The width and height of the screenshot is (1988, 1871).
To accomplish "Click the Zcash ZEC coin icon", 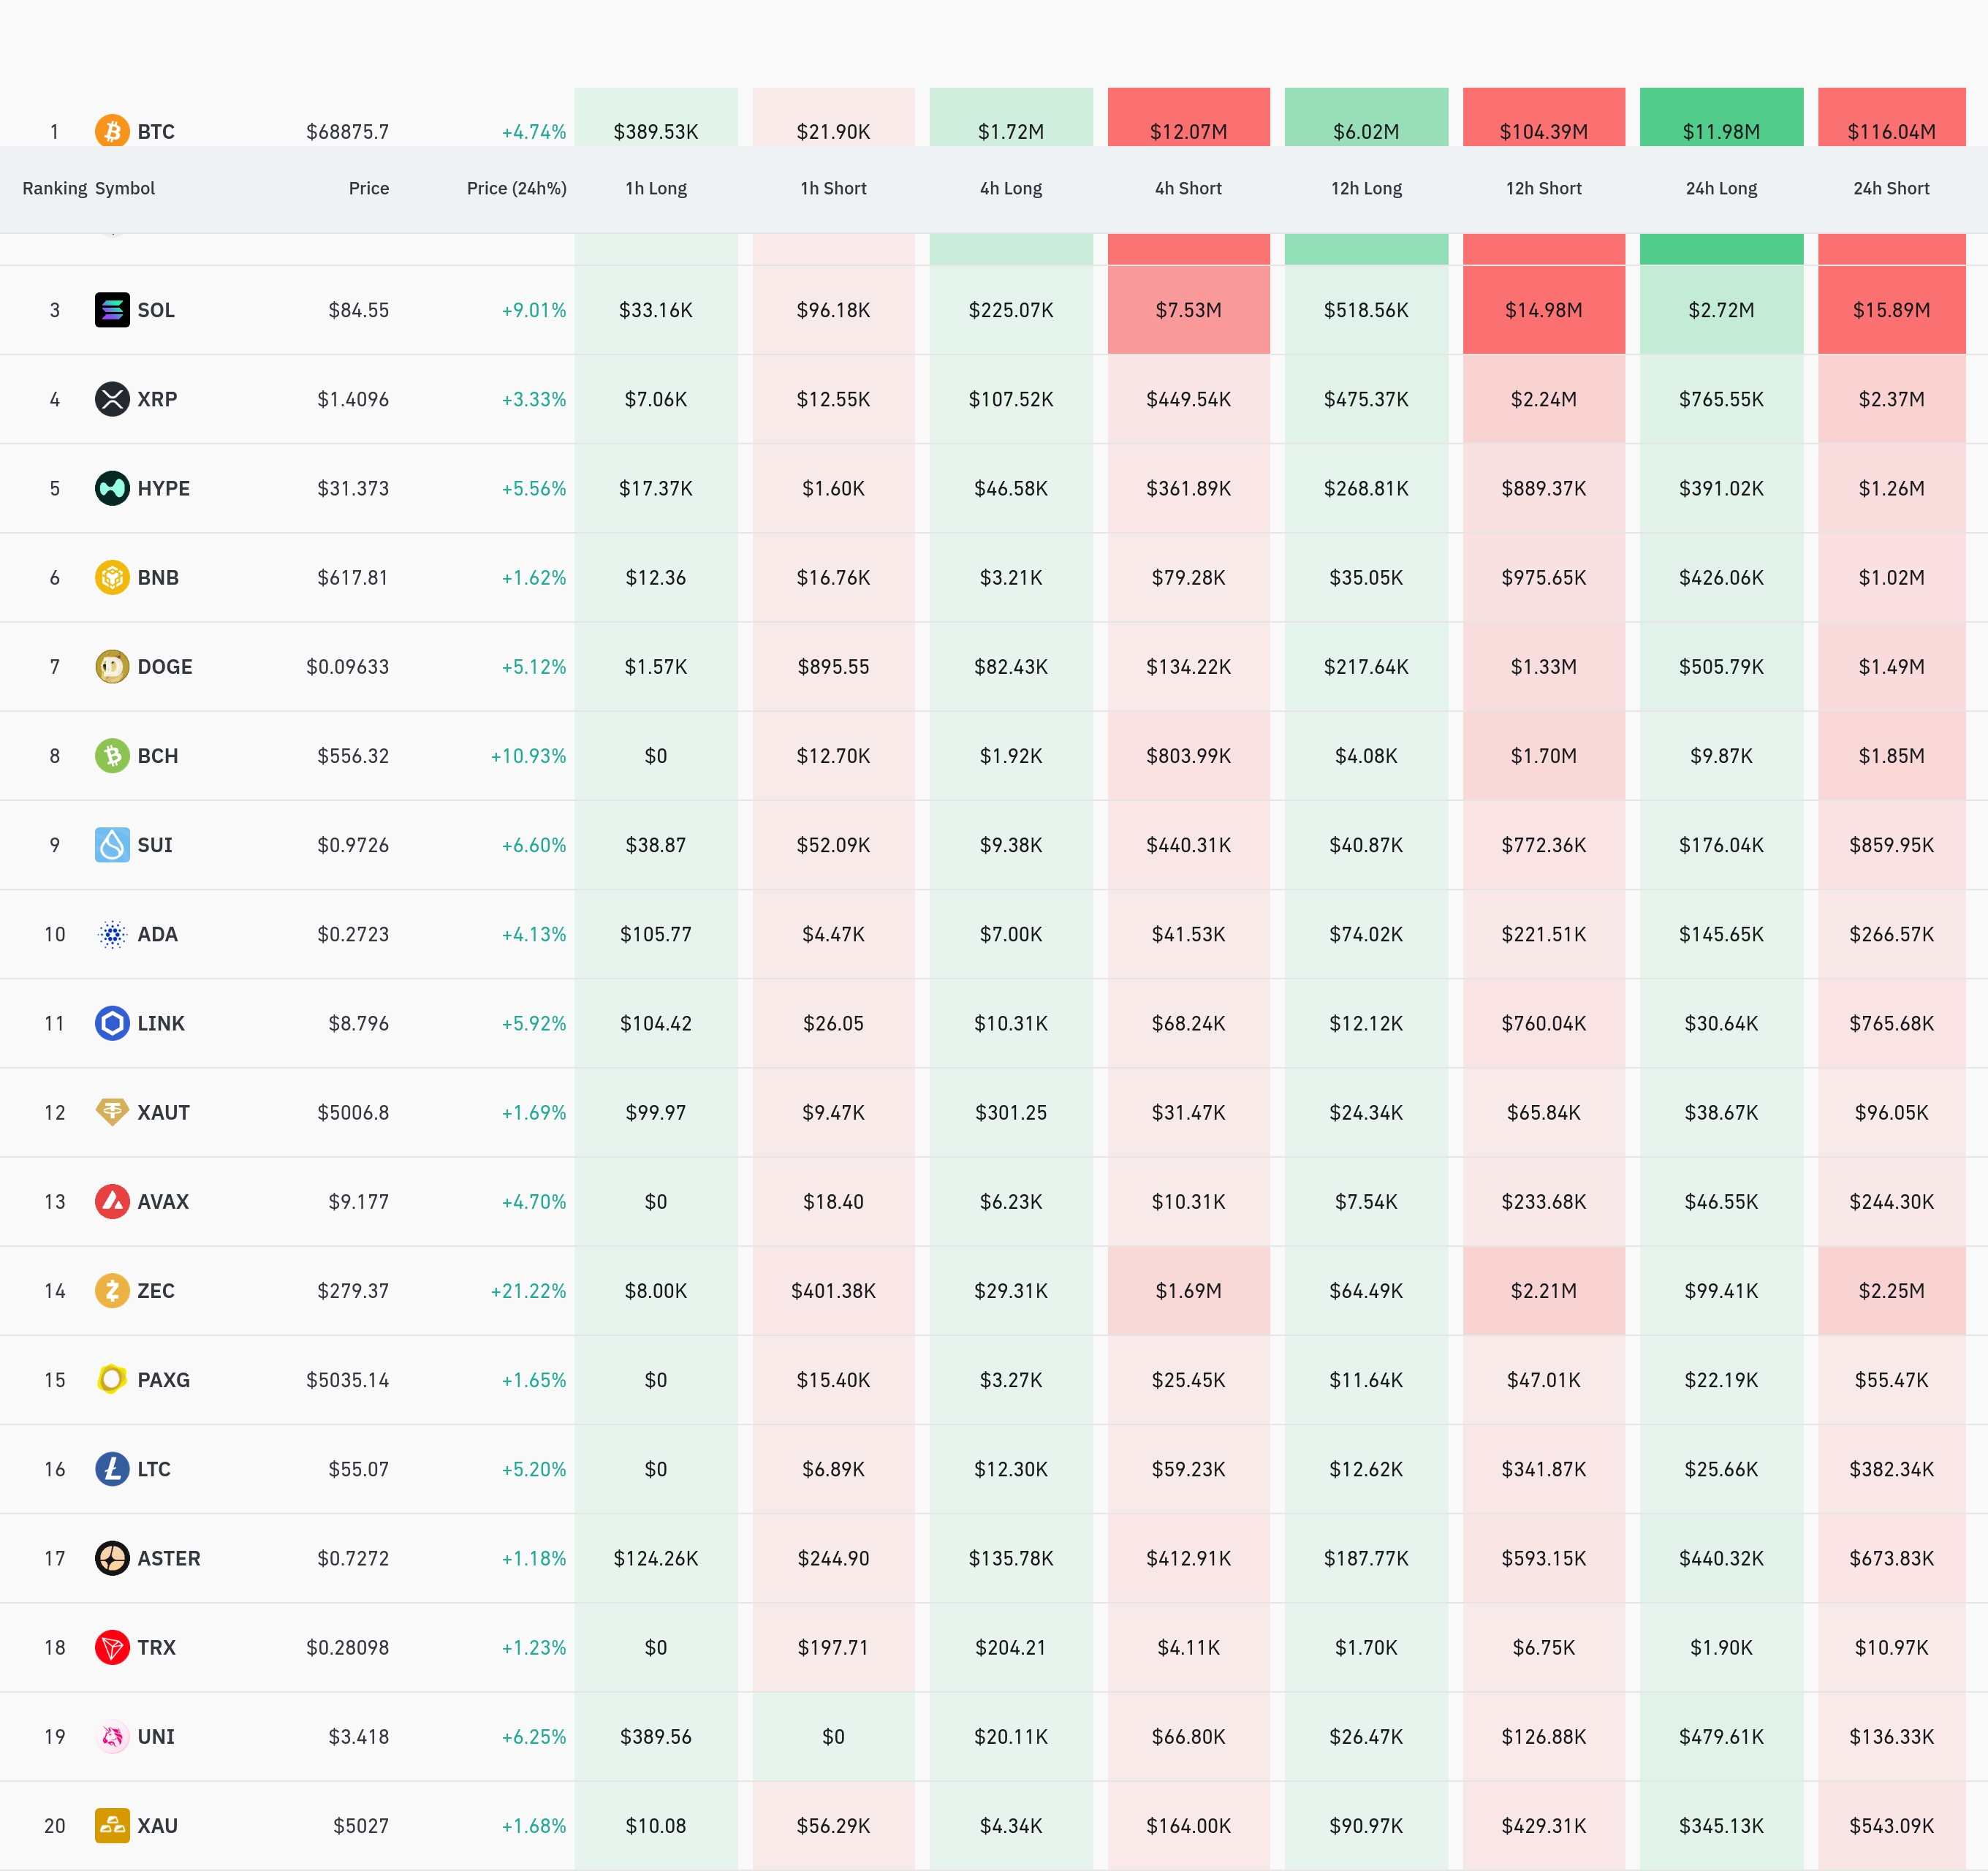I will click(x=112, y=1291).
